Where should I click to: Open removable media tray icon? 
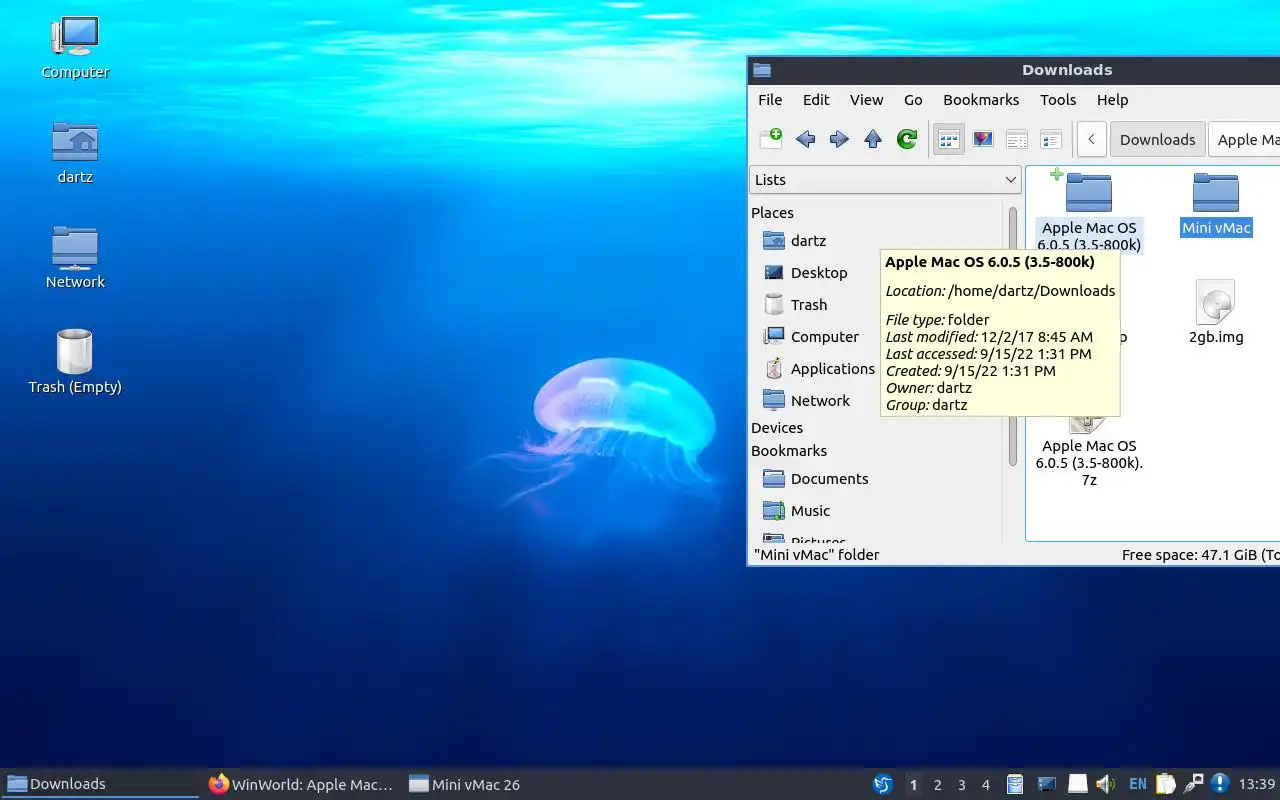(x=1077, y=784)
